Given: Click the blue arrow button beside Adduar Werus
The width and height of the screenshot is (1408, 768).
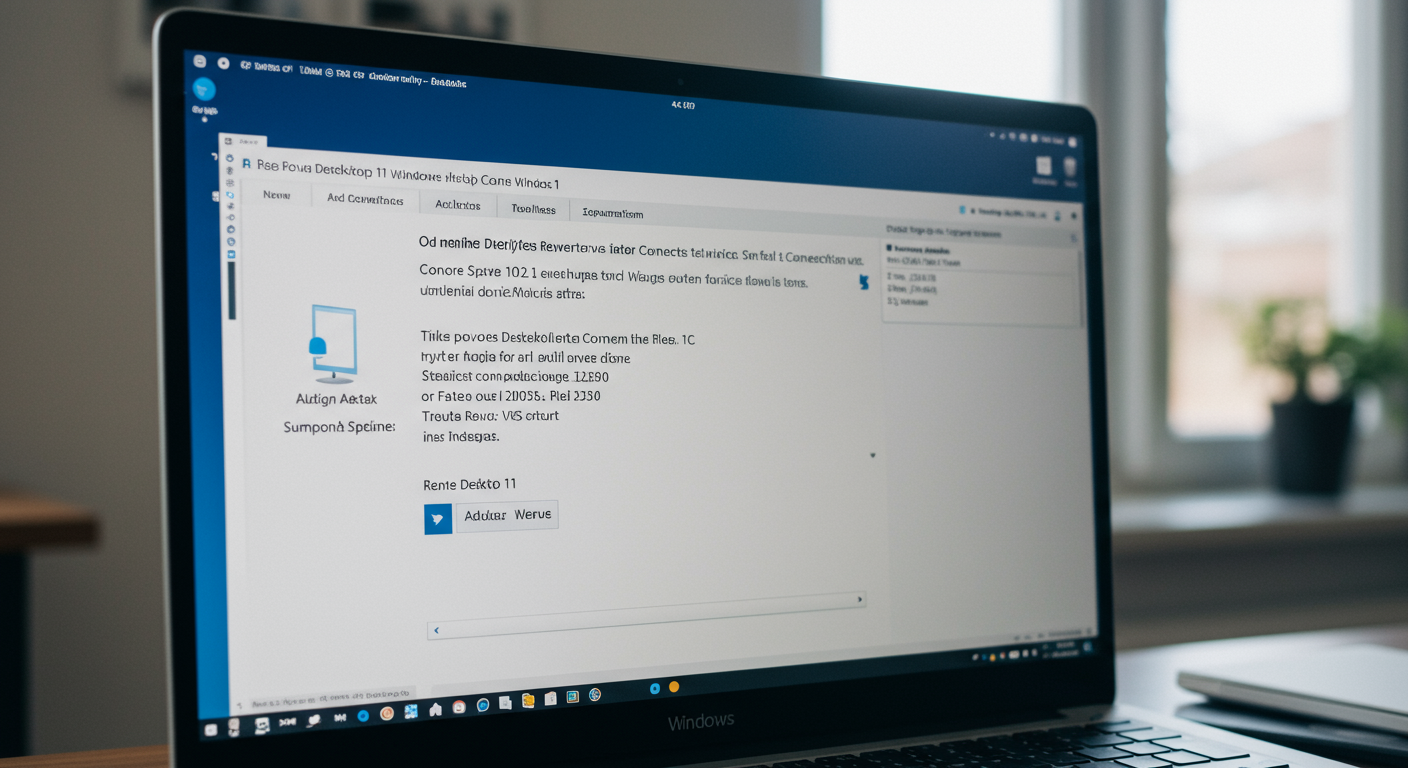Looking at the screenshot, I should pos(438,518).
